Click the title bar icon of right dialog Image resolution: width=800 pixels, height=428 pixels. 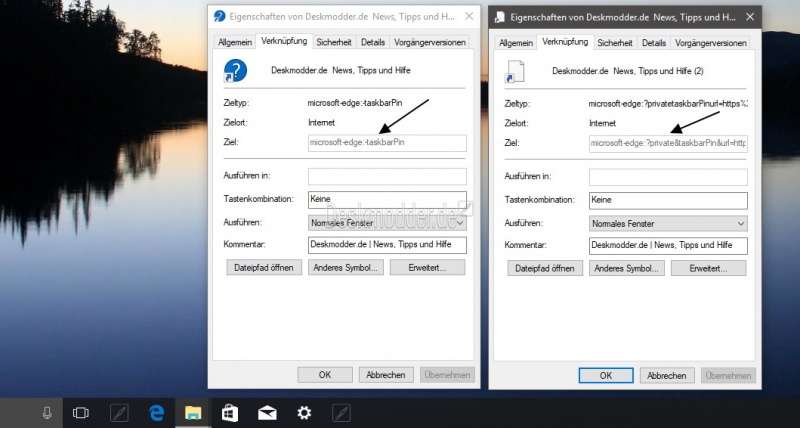[x=500, y=17]
